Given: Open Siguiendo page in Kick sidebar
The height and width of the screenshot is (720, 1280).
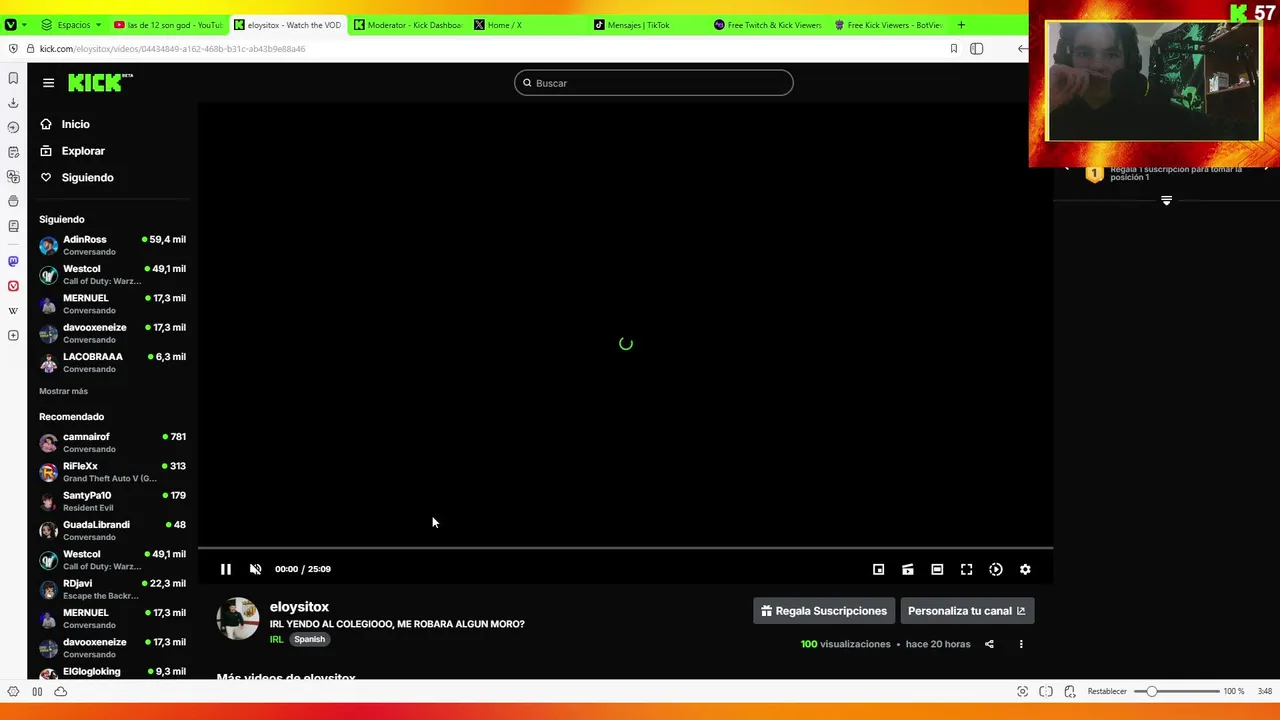Looking at the screenshot, I should [77, 177].
